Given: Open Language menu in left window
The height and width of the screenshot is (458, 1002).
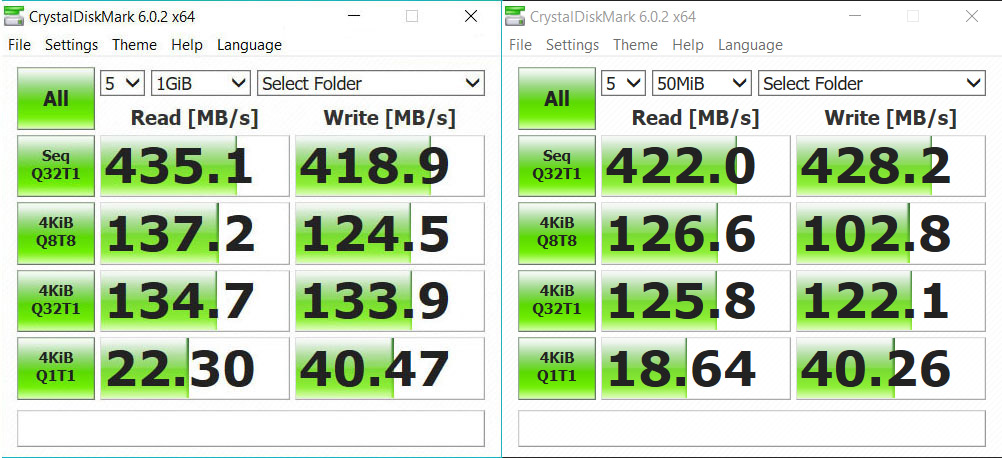Looking at the screenshot, I should pos(249,45).
